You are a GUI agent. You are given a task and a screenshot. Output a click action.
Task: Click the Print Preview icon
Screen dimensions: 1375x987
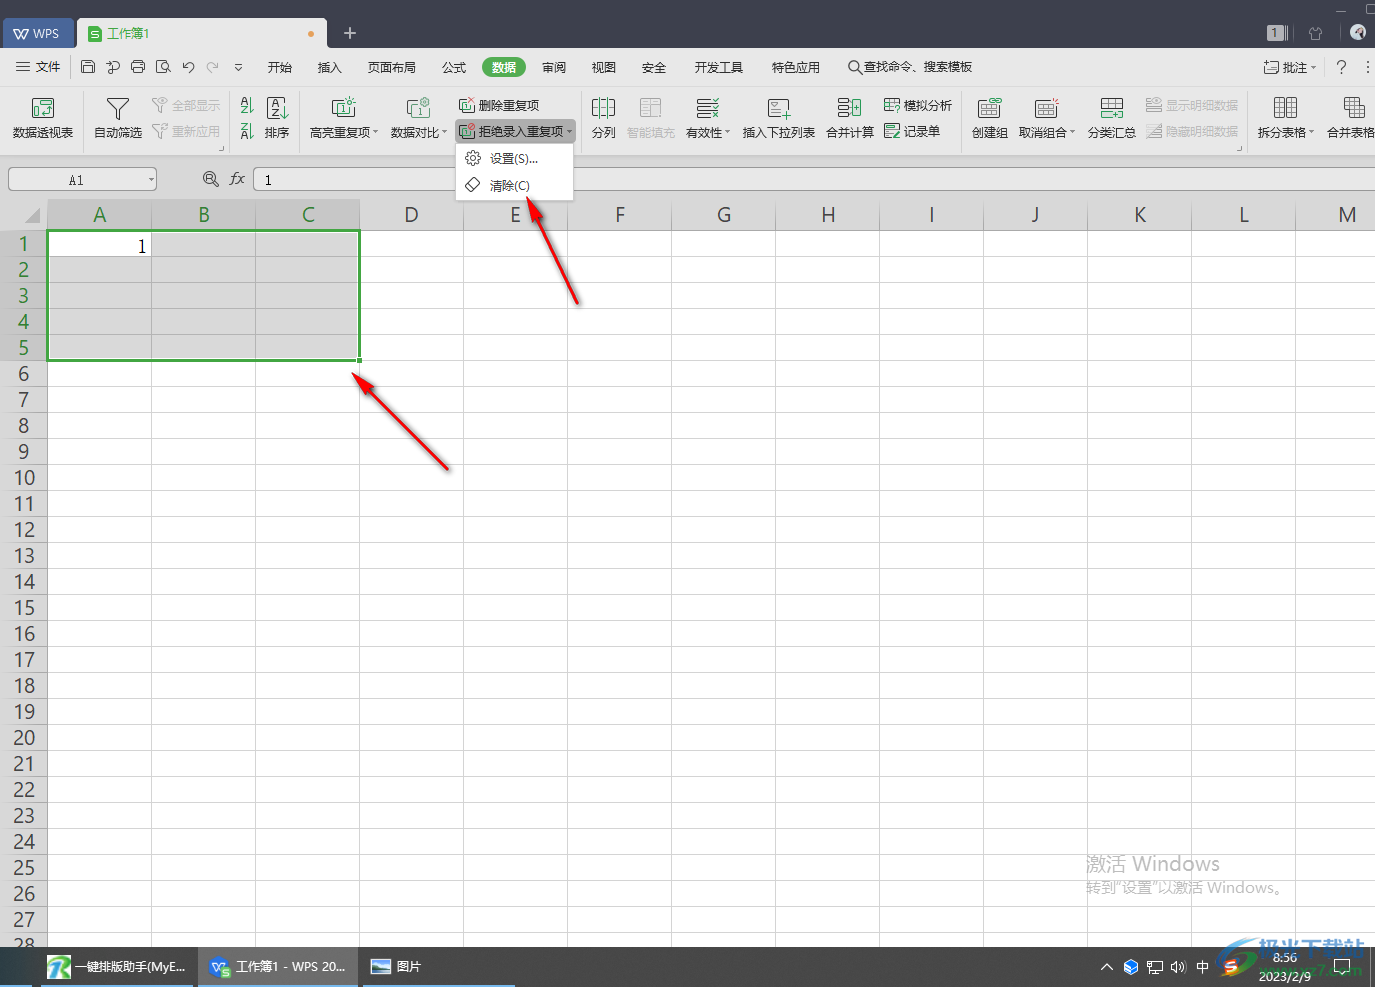click(x=163, y=67)
